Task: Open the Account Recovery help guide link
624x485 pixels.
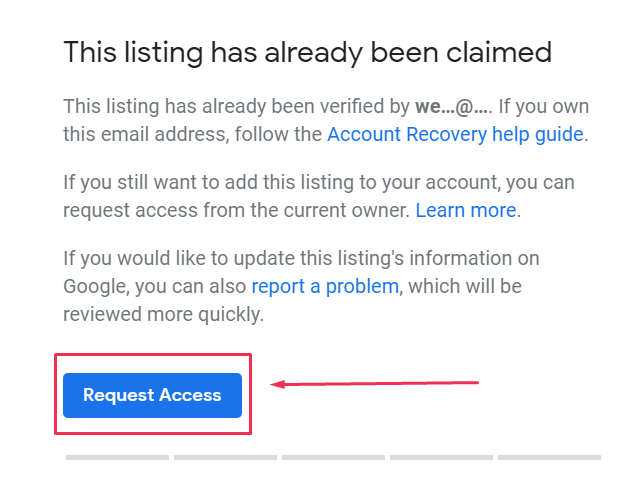Action: click(454, 133)
